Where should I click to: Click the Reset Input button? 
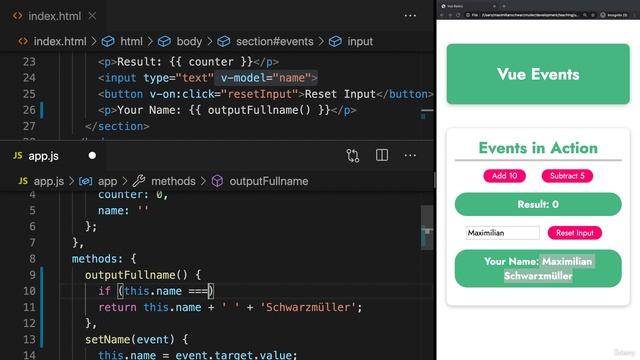pyautogui.click(x=575, y=233)
